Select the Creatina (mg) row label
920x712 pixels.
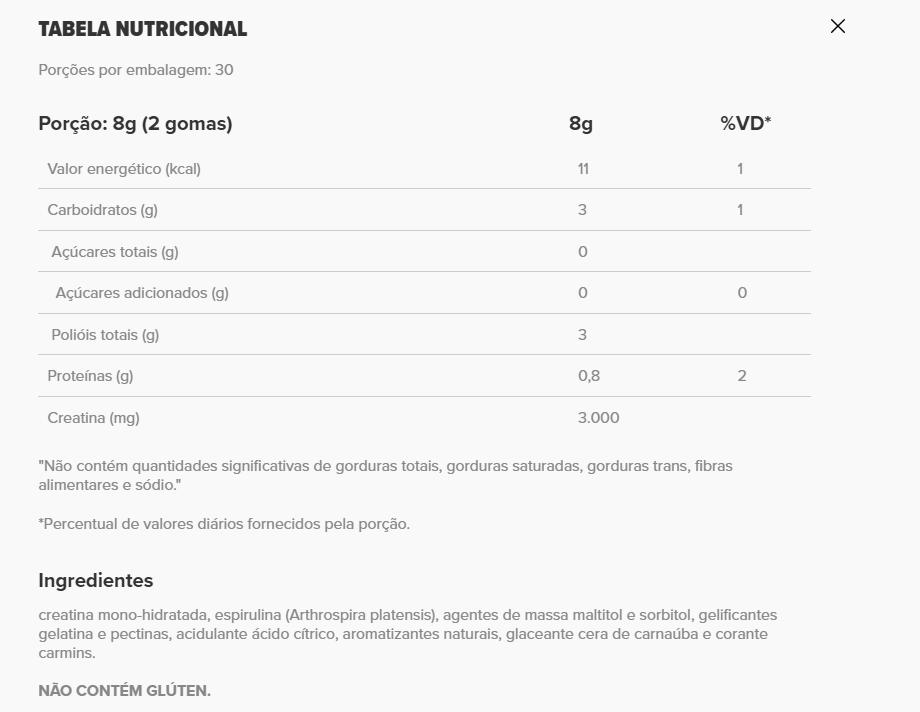[x=93, y=418]
